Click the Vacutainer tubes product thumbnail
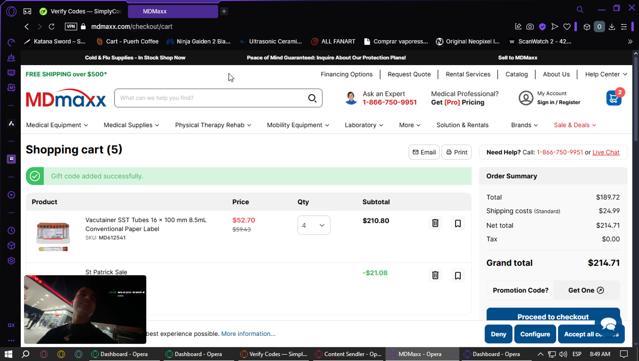 (x=53, y=236)
